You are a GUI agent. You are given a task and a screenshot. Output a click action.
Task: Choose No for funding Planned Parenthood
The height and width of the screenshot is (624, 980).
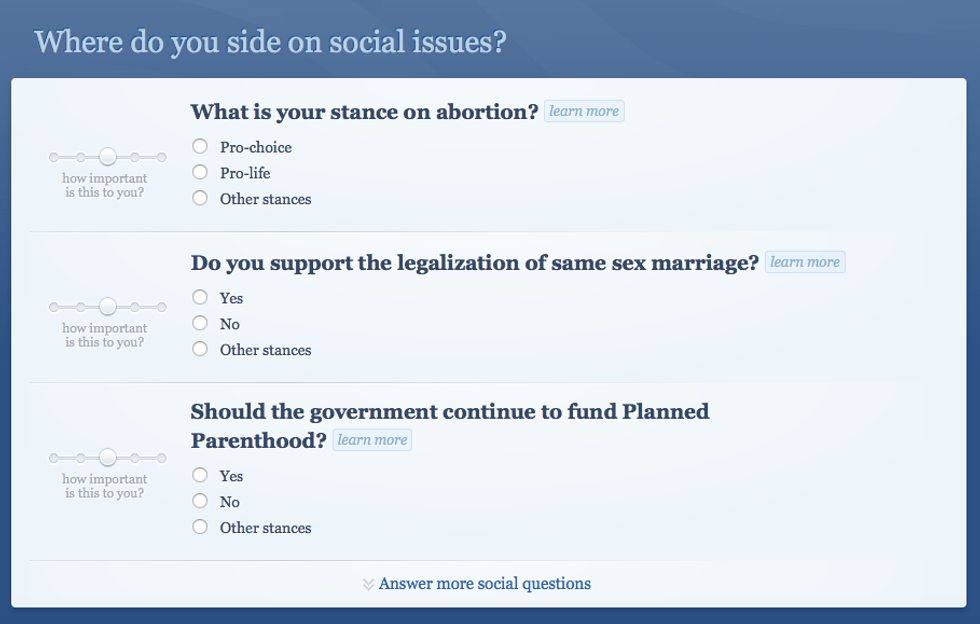point(200,502)
